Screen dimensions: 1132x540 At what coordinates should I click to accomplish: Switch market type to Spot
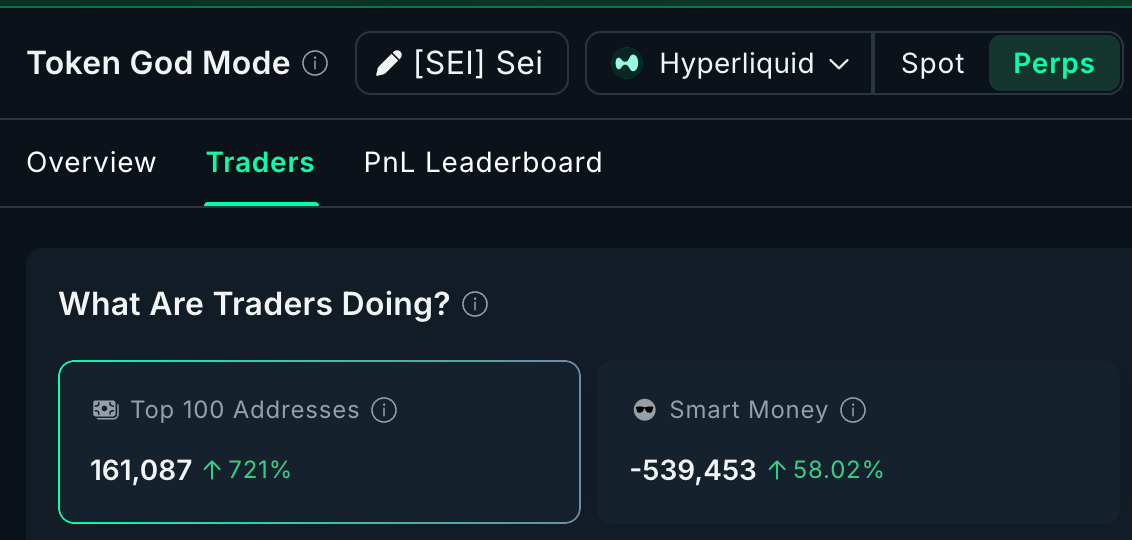pos(932,64)
